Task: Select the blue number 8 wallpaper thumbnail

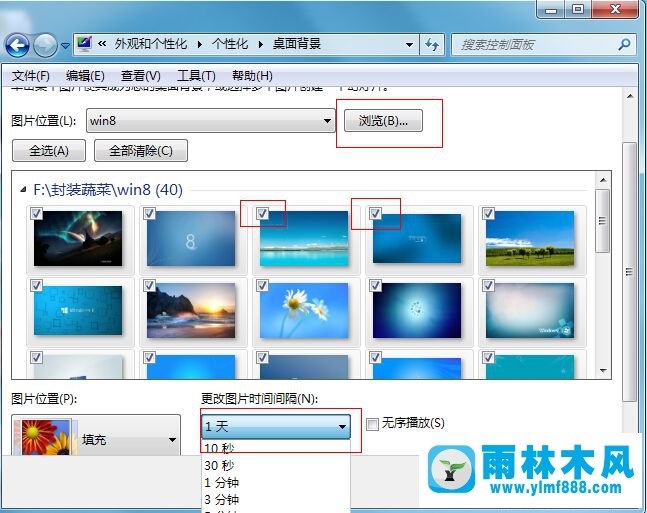Action: (191, 238)
